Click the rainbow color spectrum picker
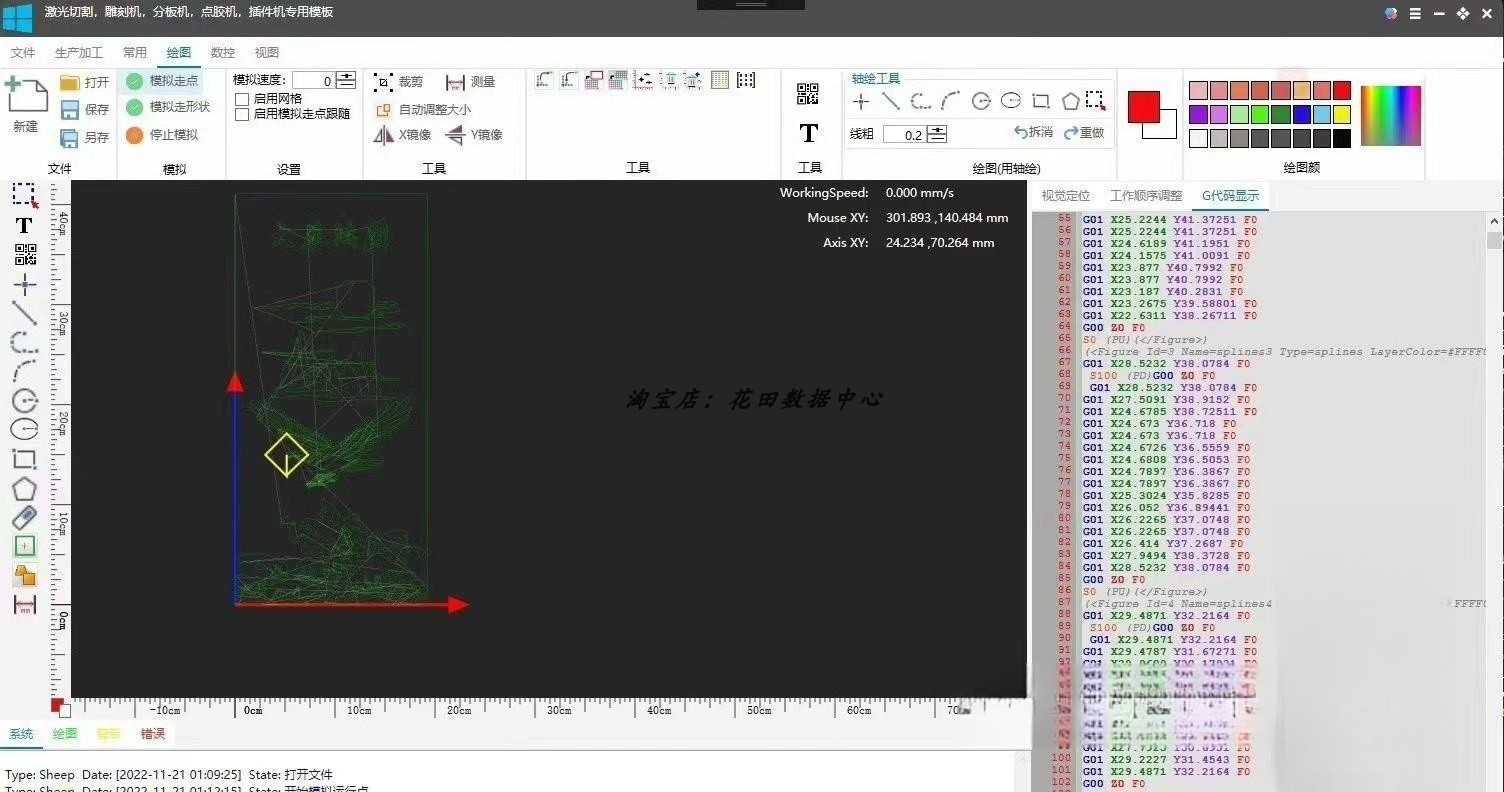 1391,115
